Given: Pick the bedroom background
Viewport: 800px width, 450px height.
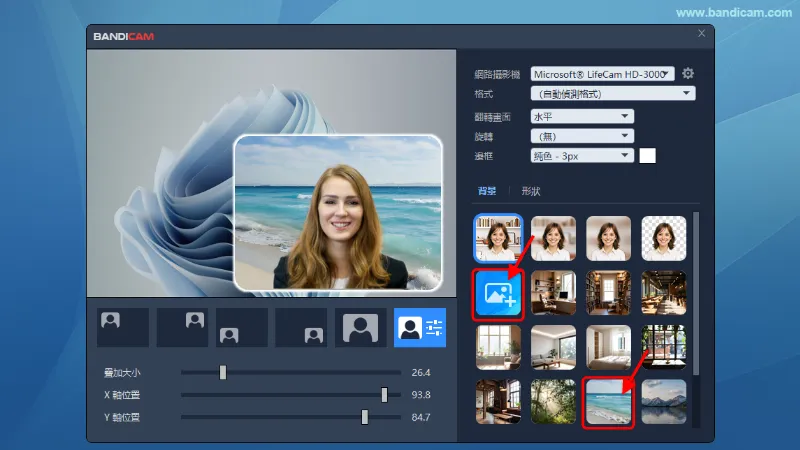Looking at the screenshot, I should tap(609, 347).
